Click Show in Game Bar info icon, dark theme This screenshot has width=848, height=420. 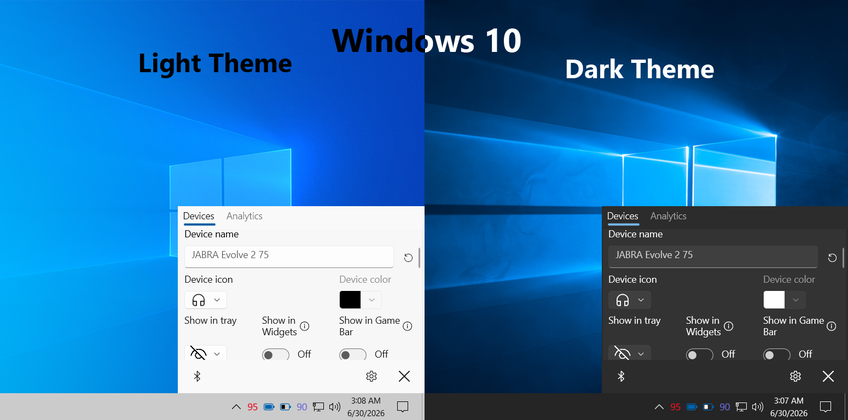(x=831, y=326)
